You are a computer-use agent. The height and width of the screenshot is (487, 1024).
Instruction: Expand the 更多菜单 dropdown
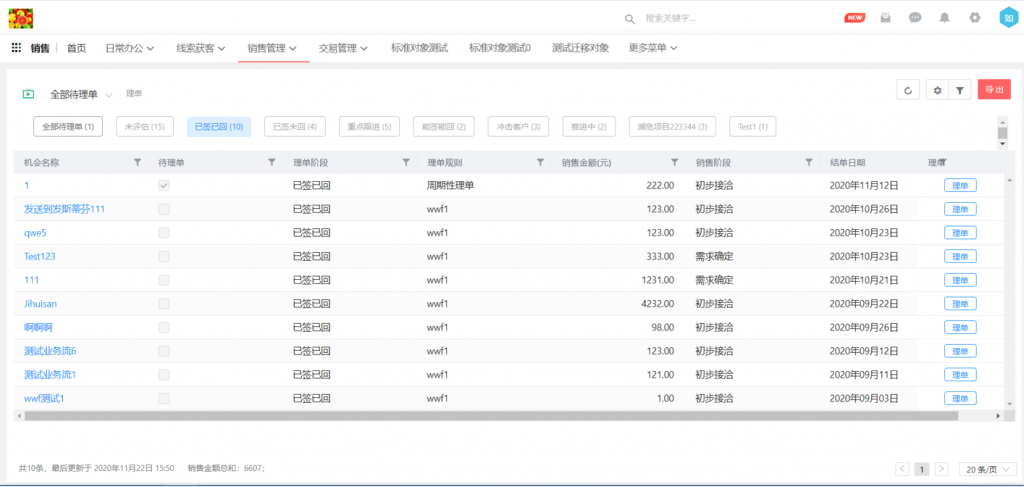coord(653,48)
